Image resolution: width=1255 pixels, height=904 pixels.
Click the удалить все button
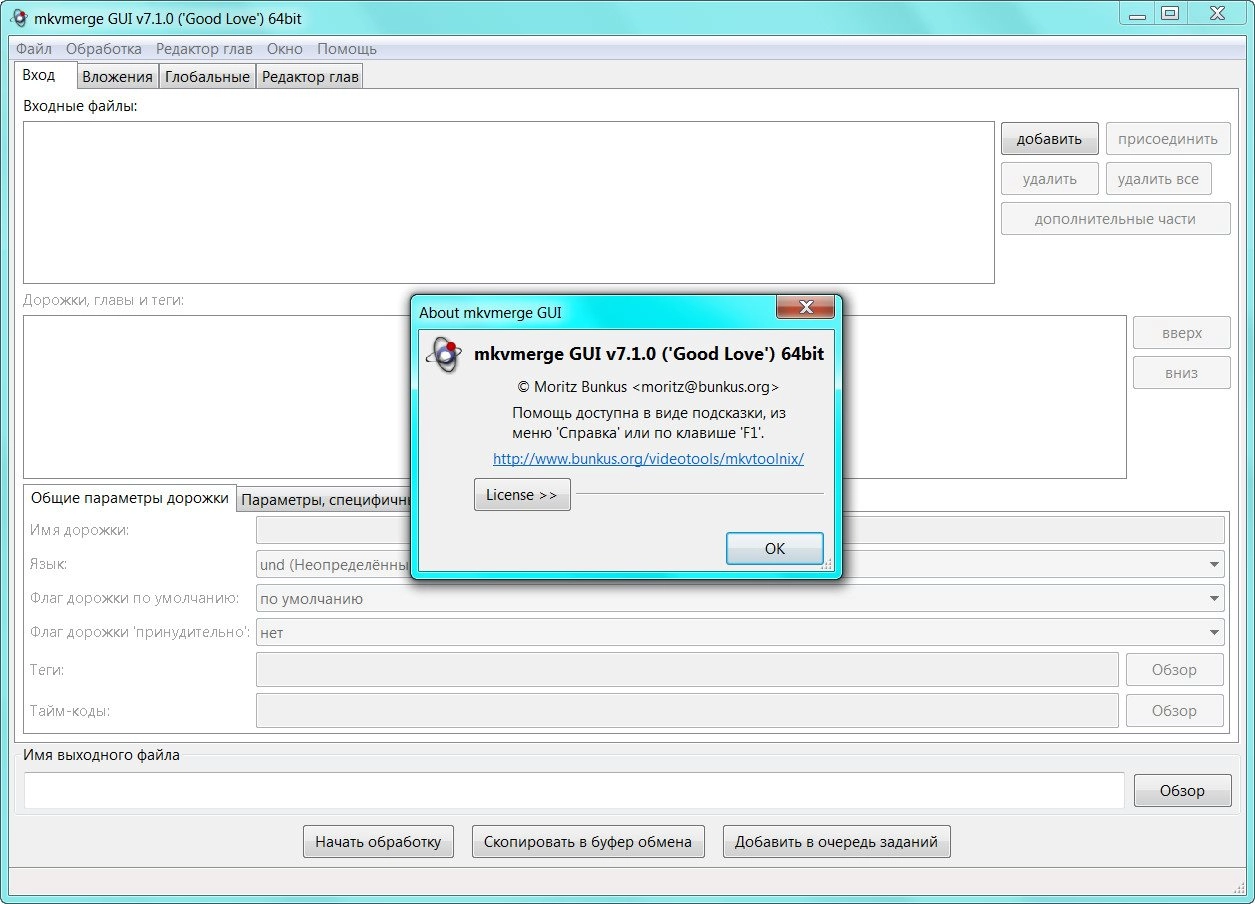pos(1158,179)
